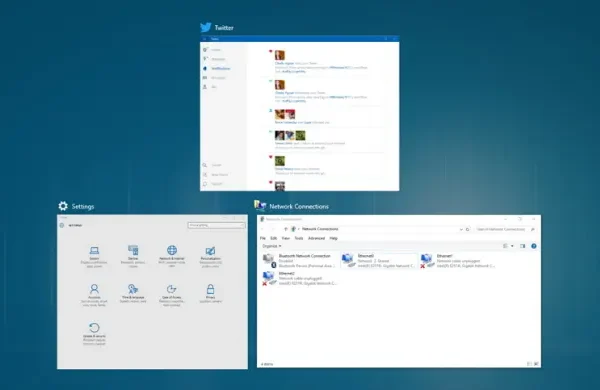
Task: Click Settings thumbnail title text
Action: point(83,207)
